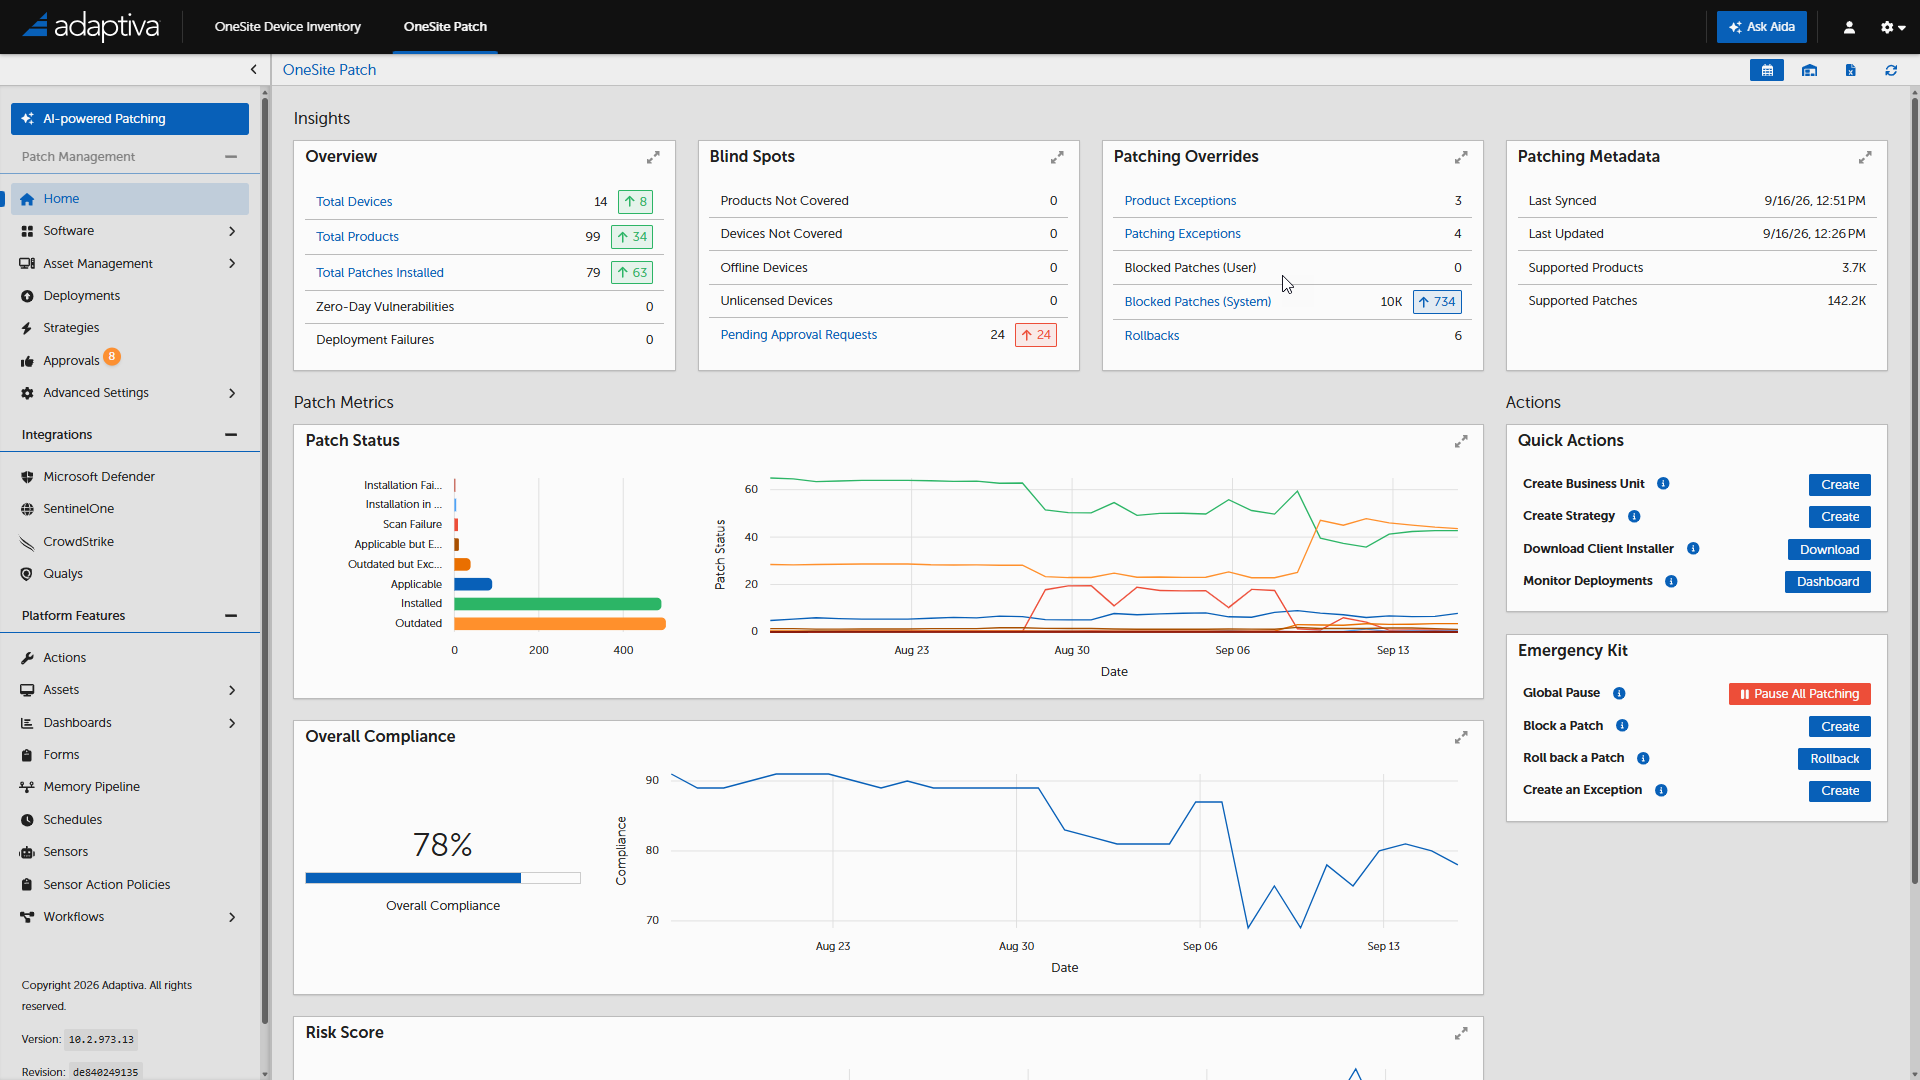Image resolution: width=1920 pixels, height=1080 pixels.
Task: Click the warehouse icon in toolbar
Action: coord(1809,70)
